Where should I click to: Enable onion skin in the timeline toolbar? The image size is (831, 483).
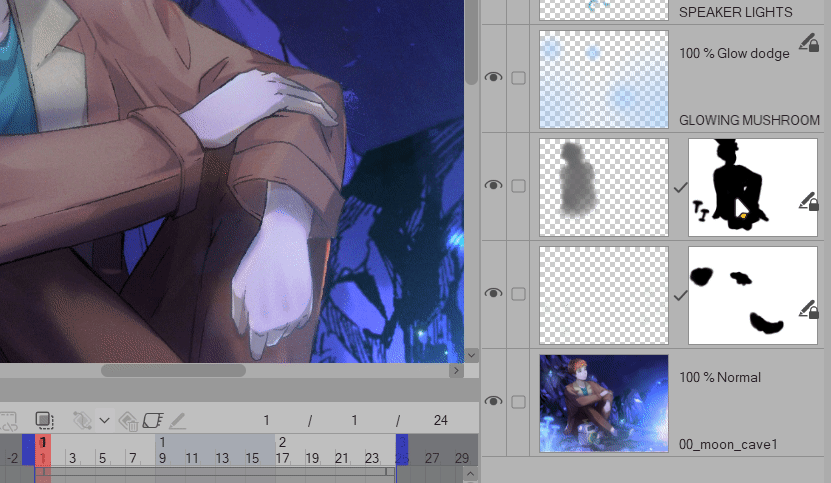click(45, 420)
